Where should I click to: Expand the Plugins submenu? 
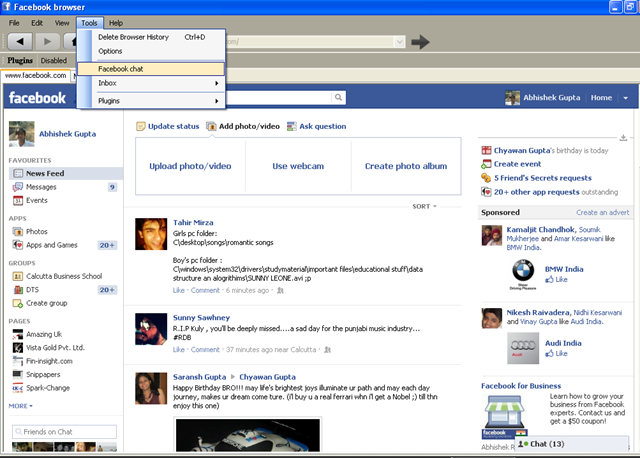pyautogui.click(x=157, y=101)
